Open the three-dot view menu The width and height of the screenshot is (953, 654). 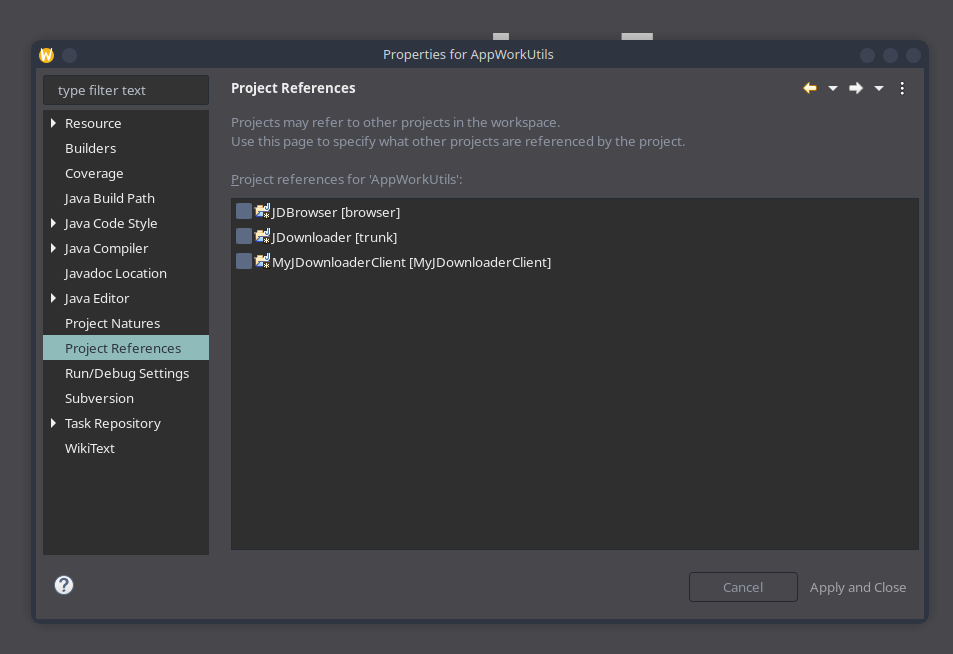pyautogui.click(x=902, y=88)
